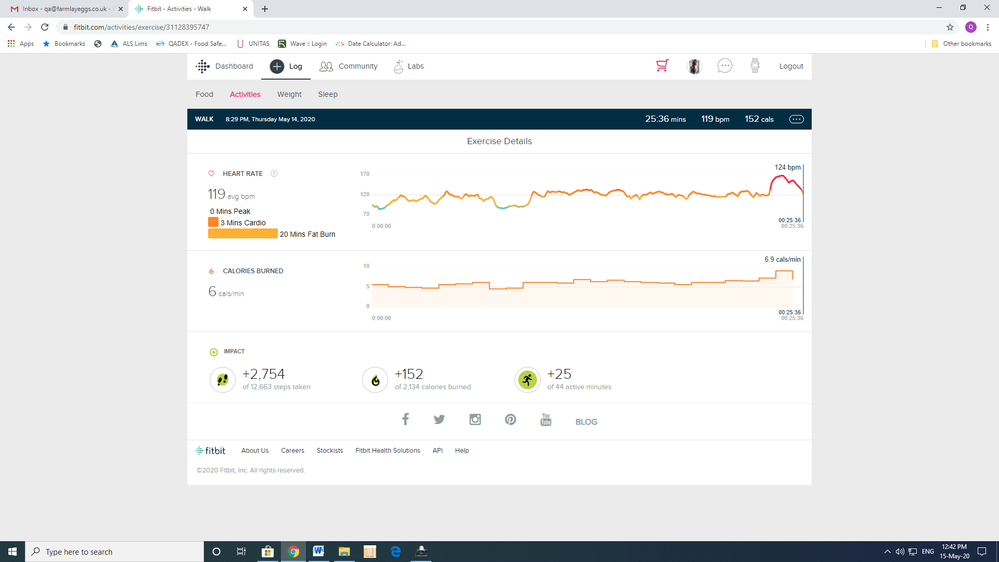The width and height of the screenshot is (999, 562).
Task: Open the UNITAS bookmark
Action: [x=253, y=44]
